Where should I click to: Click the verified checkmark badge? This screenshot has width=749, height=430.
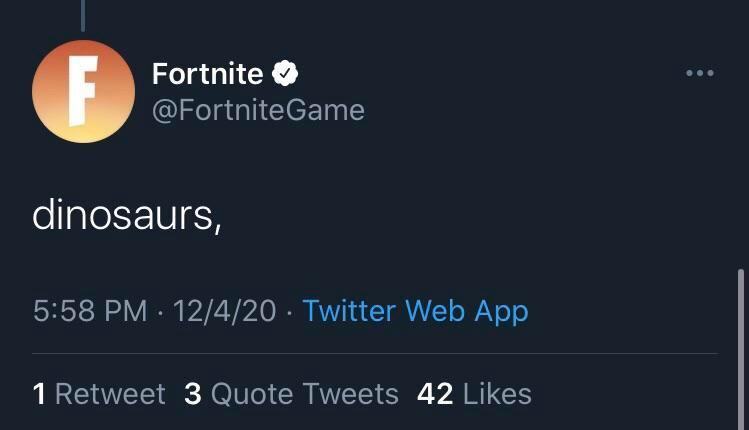pos(285,73)
